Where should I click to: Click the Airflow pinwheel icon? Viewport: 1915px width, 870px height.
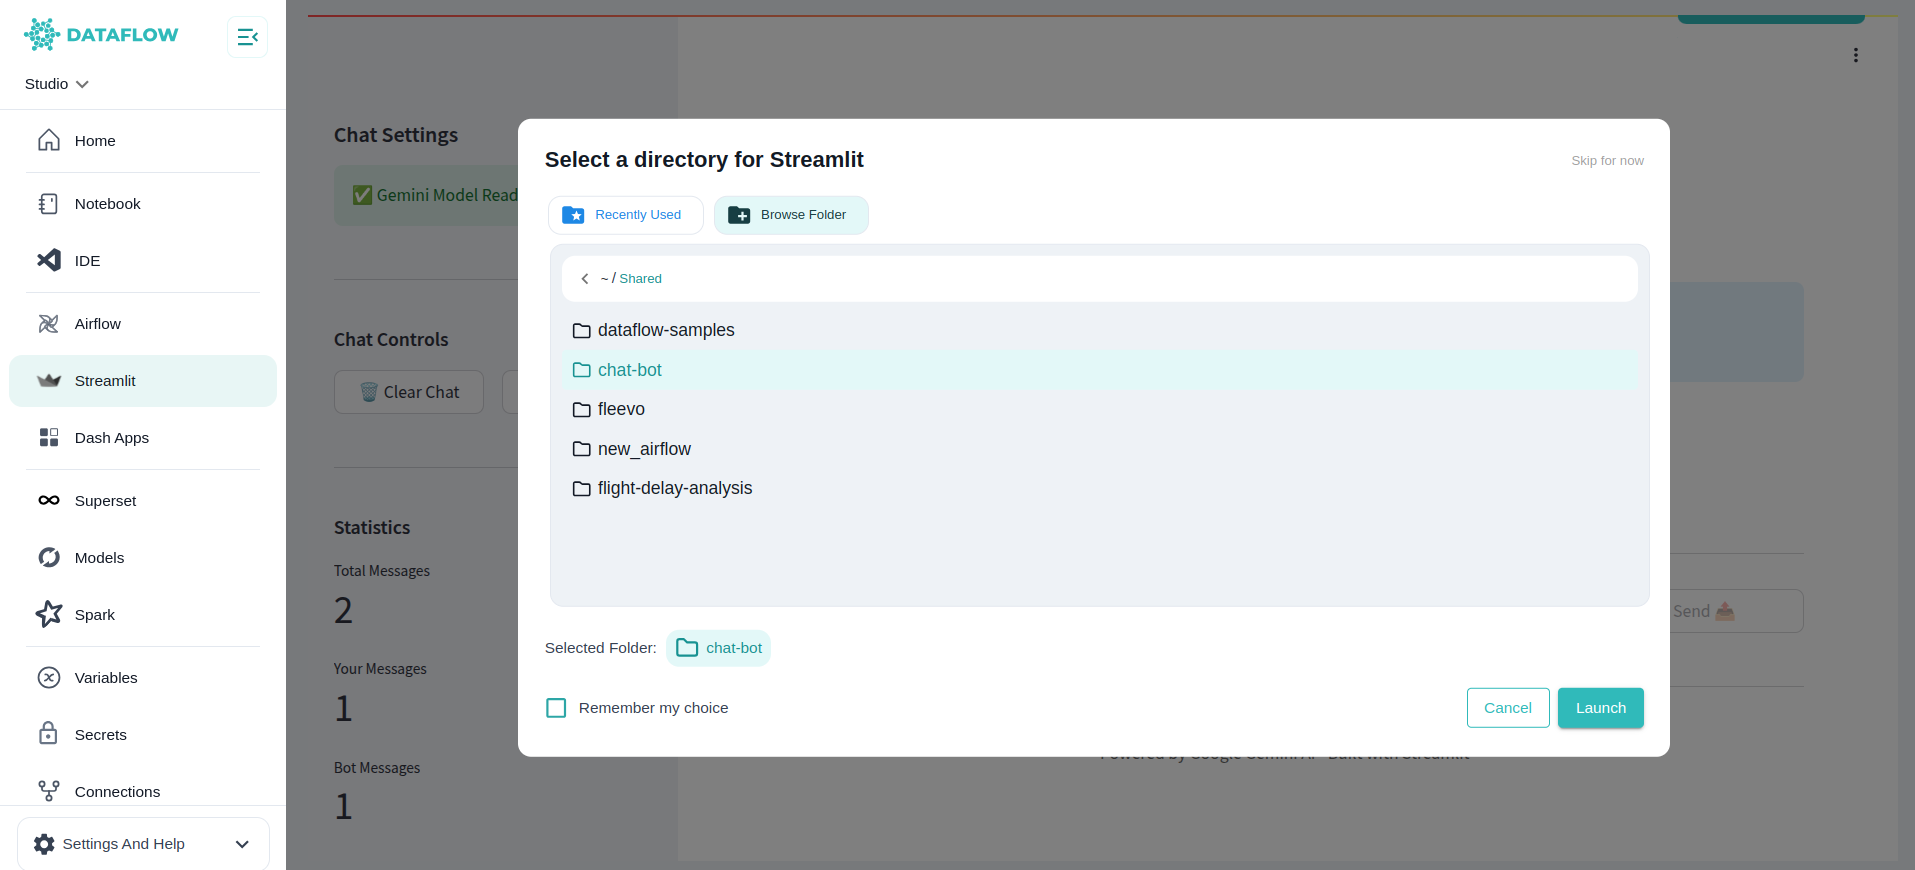pyautogui.click(x=48, y=324)
